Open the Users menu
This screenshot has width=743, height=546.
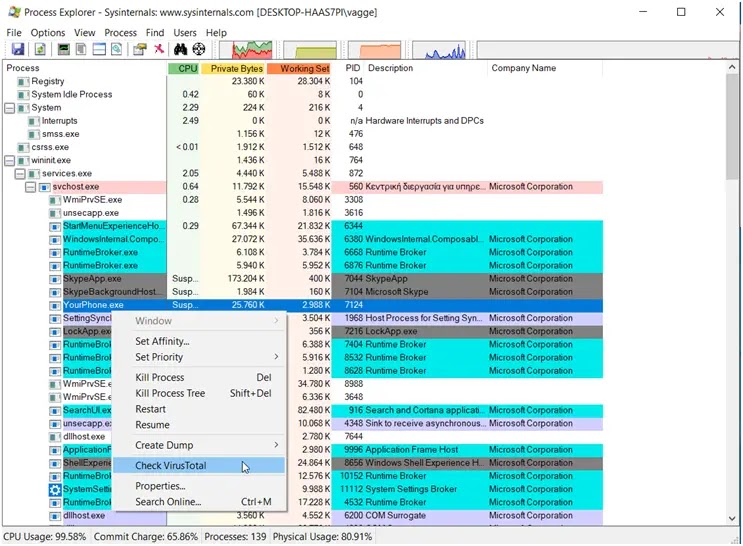[185, 33]
